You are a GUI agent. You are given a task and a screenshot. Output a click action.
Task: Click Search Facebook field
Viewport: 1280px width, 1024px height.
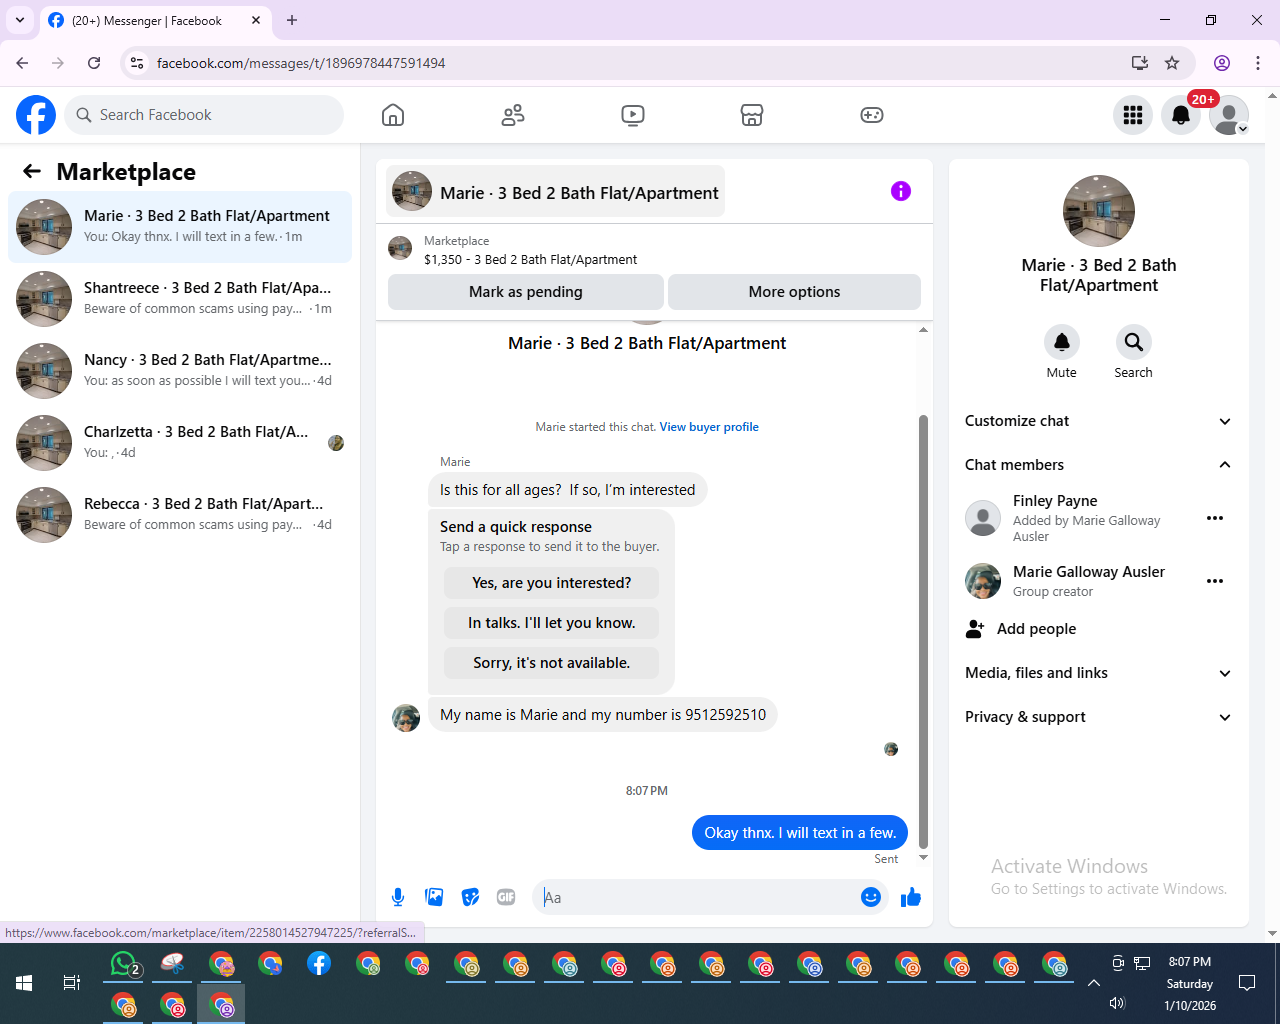[x=204, y=115]
